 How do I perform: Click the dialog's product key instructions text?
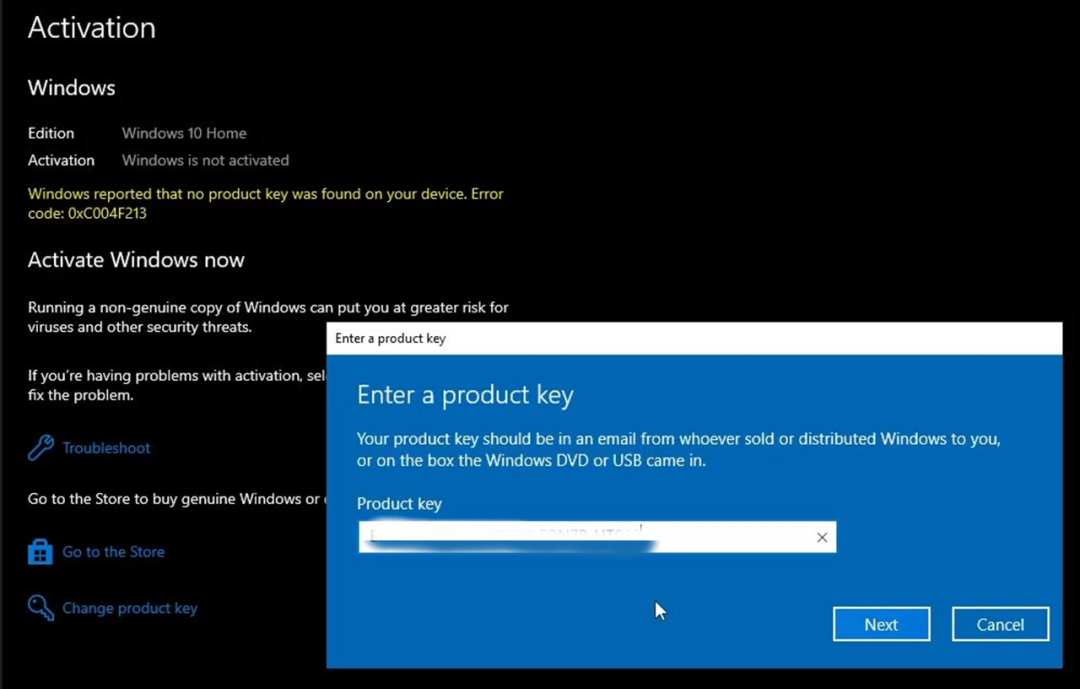pos(678,450)
